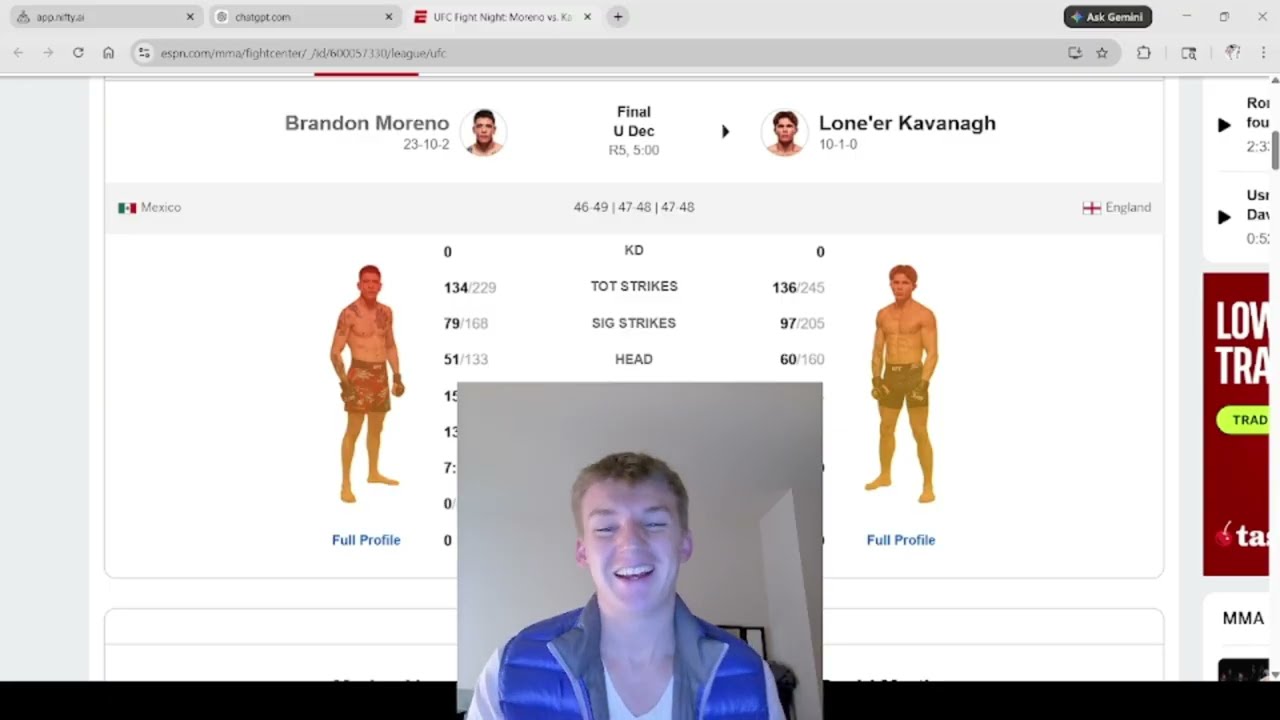
Task: Click the Mexico flag icon
Action: (127, 208)
